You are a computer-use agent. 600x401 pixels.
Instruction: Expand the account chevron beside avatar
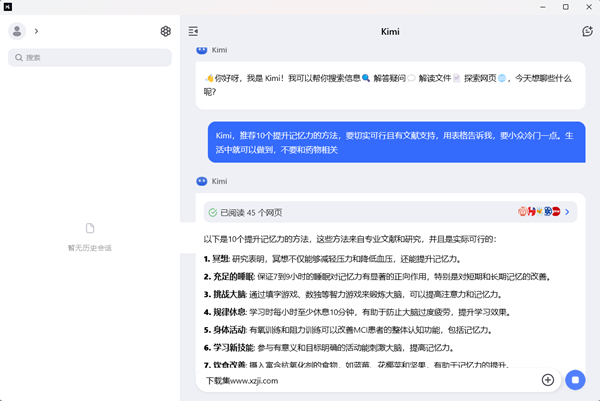(x=36, y=31)
